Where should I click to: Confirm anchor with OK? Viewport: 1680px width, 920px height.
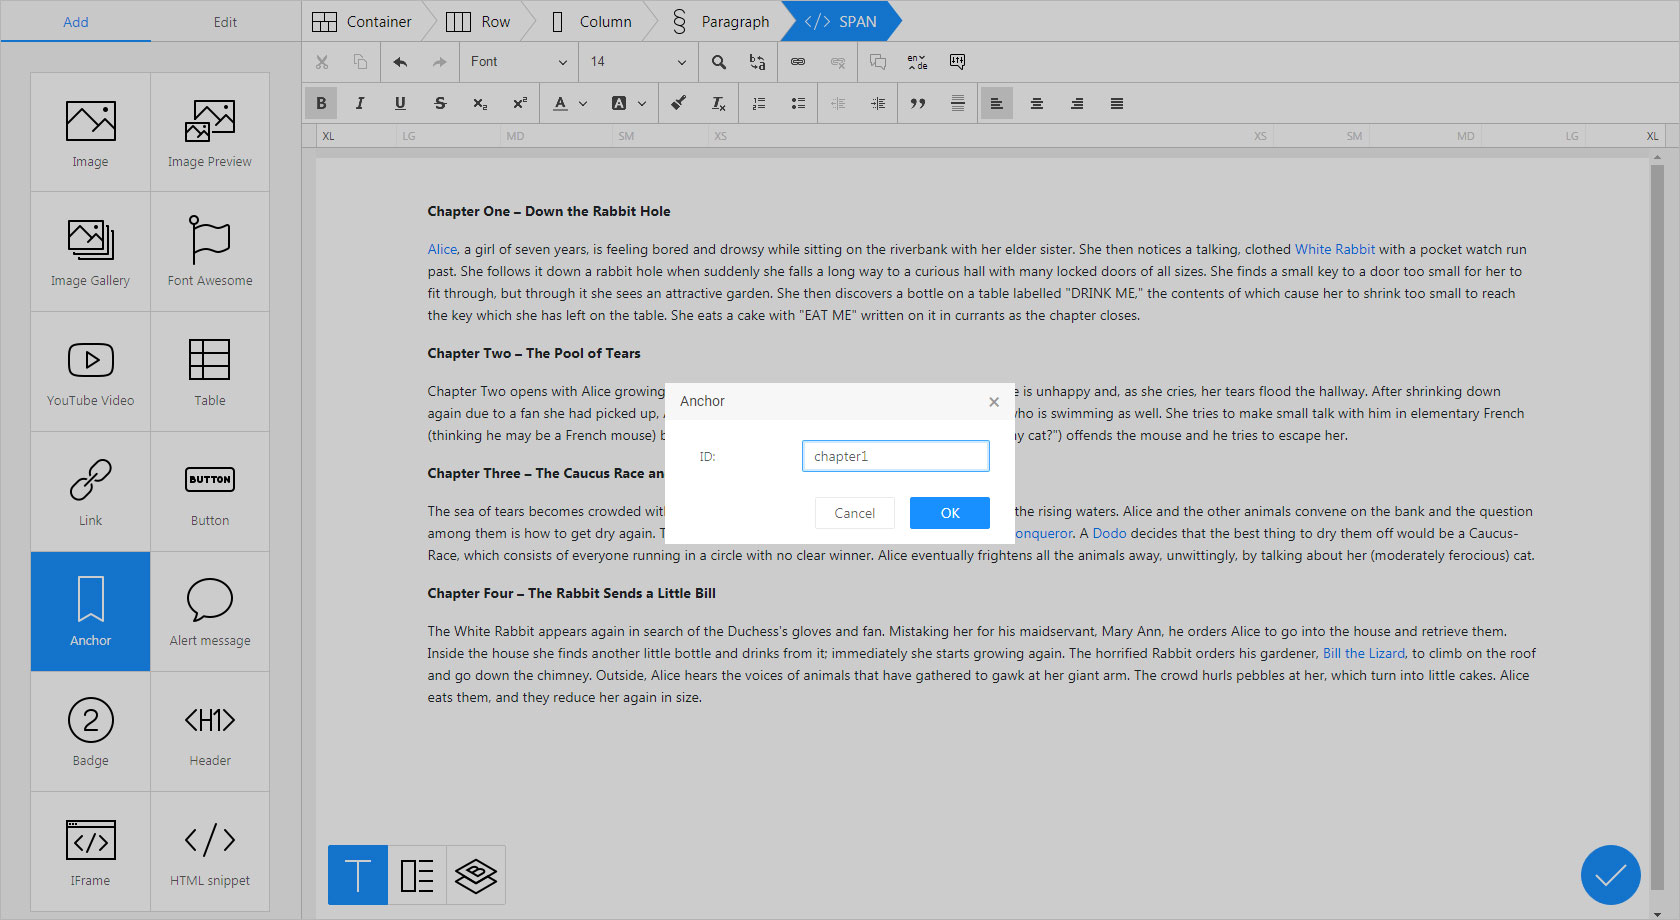950,513
